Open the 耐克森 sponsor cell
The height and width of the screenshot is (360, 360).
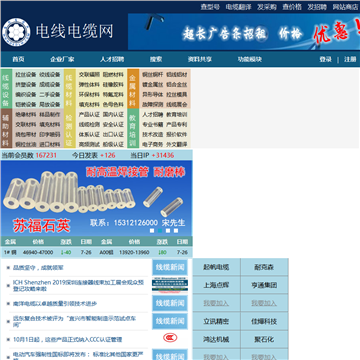coord(264,267)
